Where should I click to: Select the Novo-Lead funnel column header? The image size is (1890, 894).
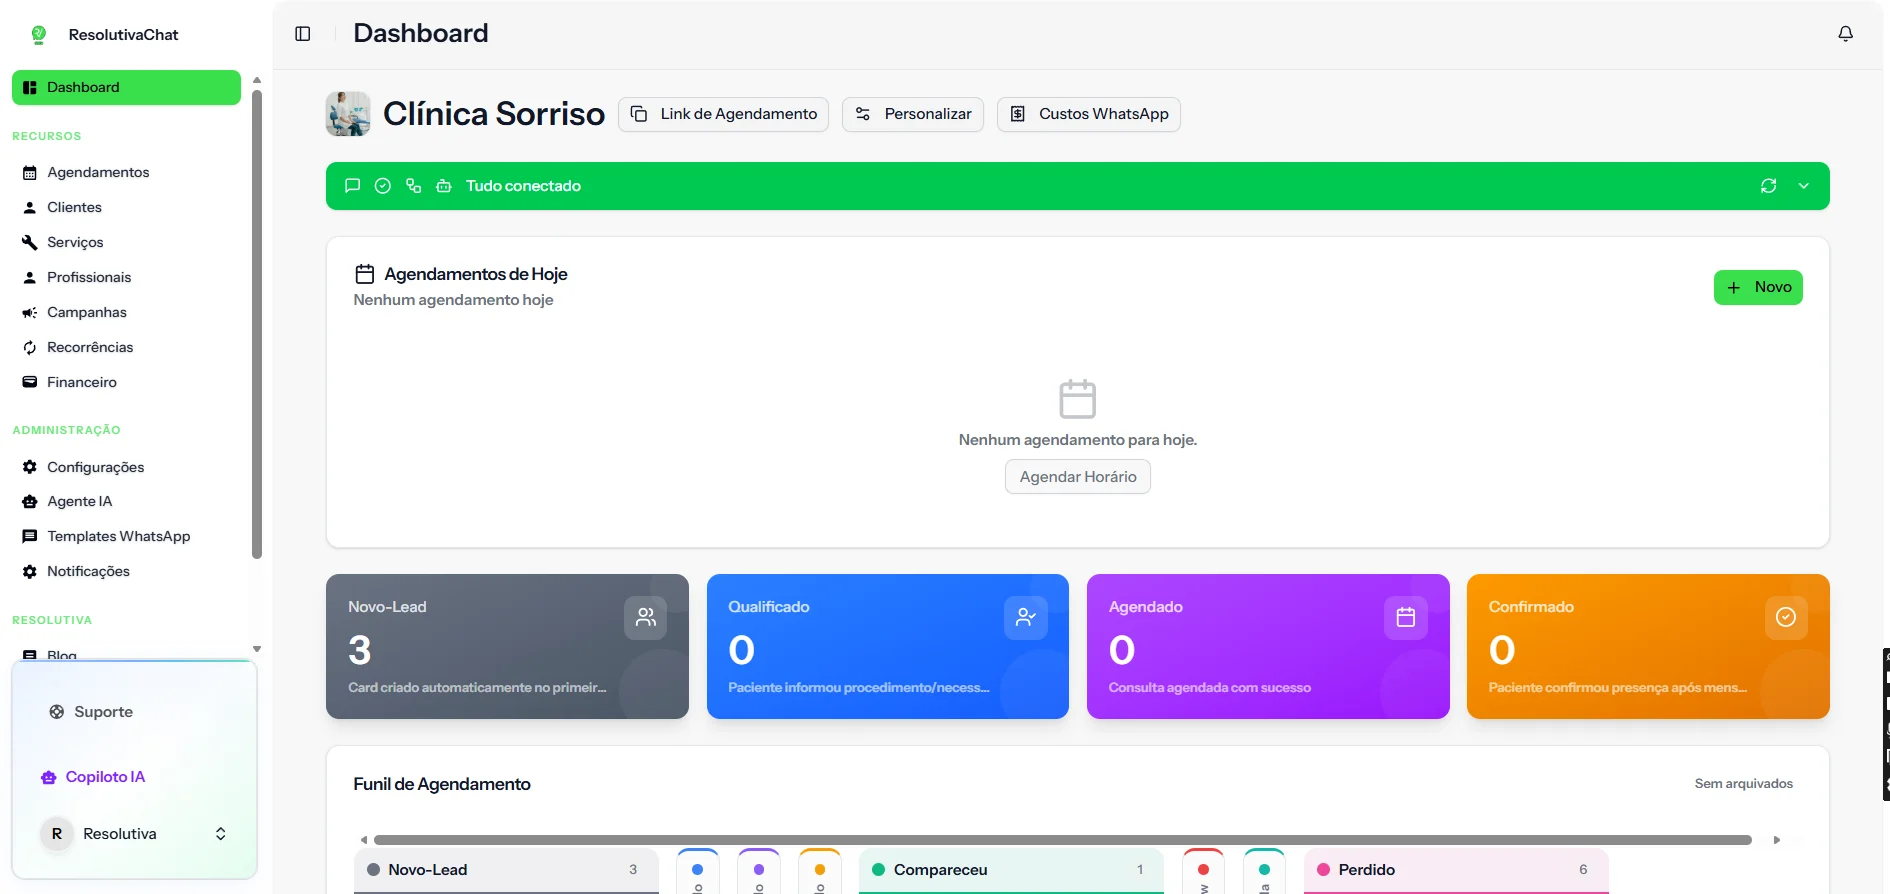click(506, 870)
